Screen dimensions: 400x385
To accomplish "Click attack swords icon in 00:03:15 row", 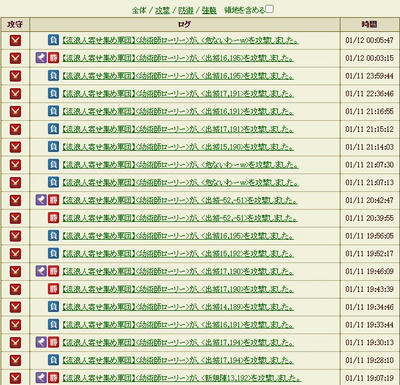I will click(15, 58).
